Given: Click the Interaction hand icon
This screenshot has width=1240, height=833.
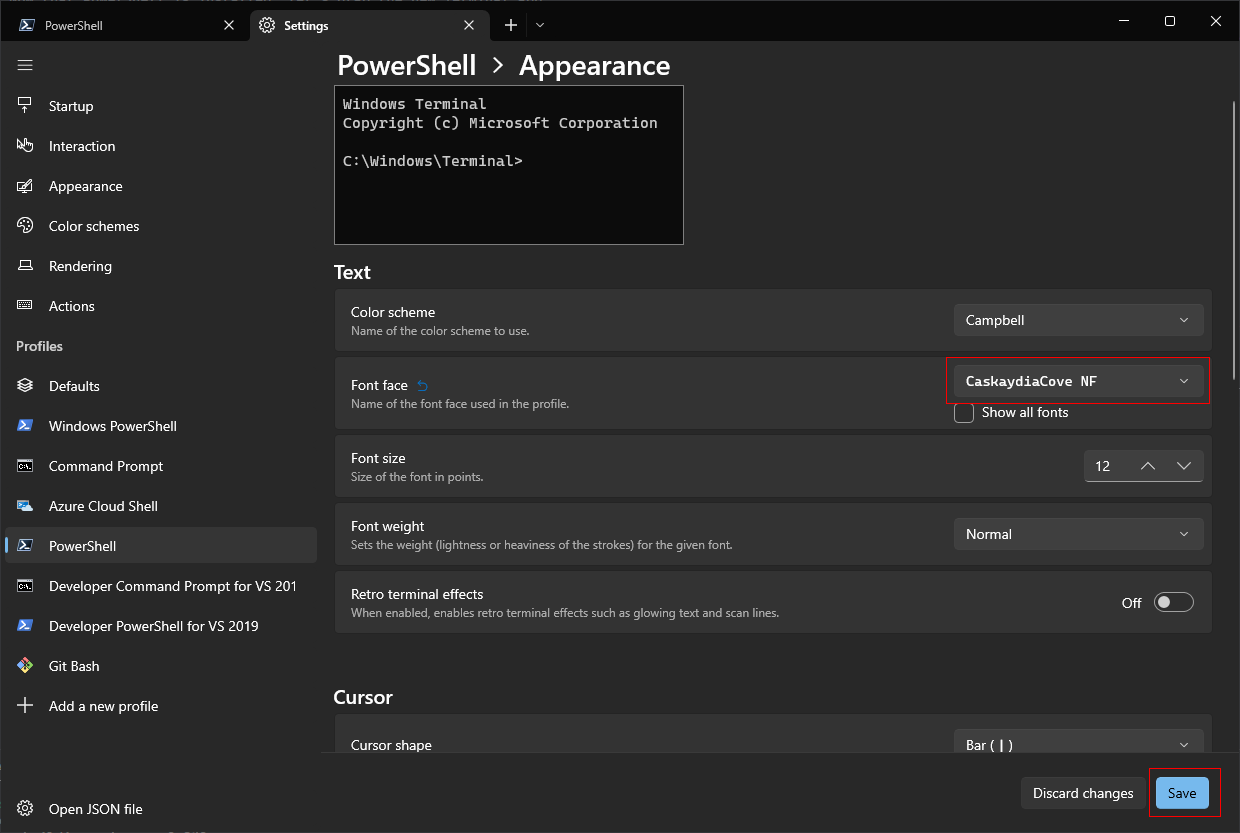Looking at the screenshot, I should pyautogui.click(x=25, y=145).
